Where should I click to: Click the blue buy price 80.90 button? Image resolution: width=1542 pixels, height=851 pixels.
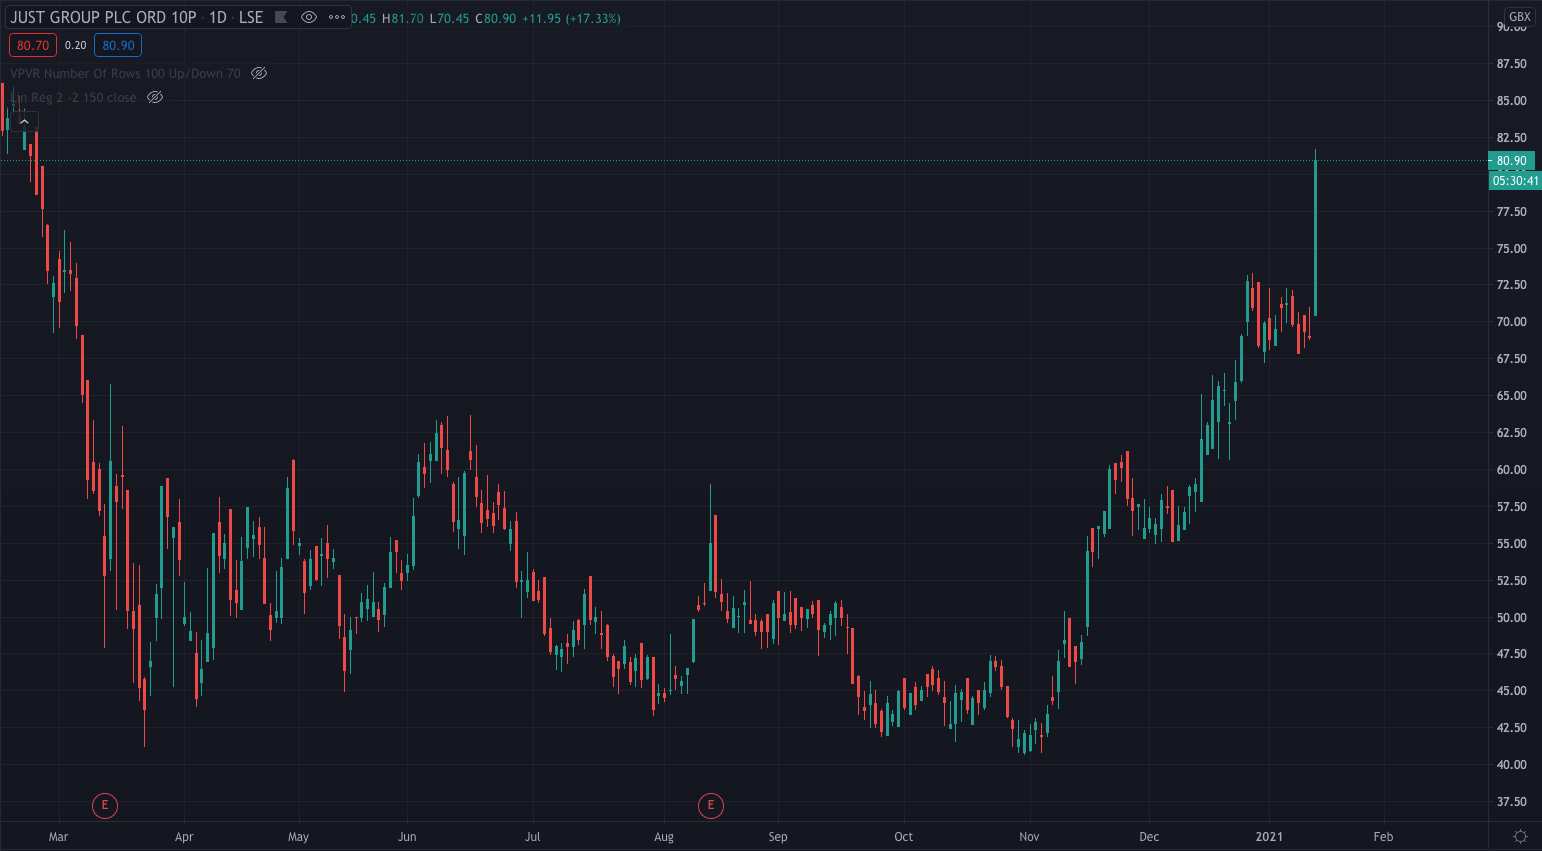[118, 45]
